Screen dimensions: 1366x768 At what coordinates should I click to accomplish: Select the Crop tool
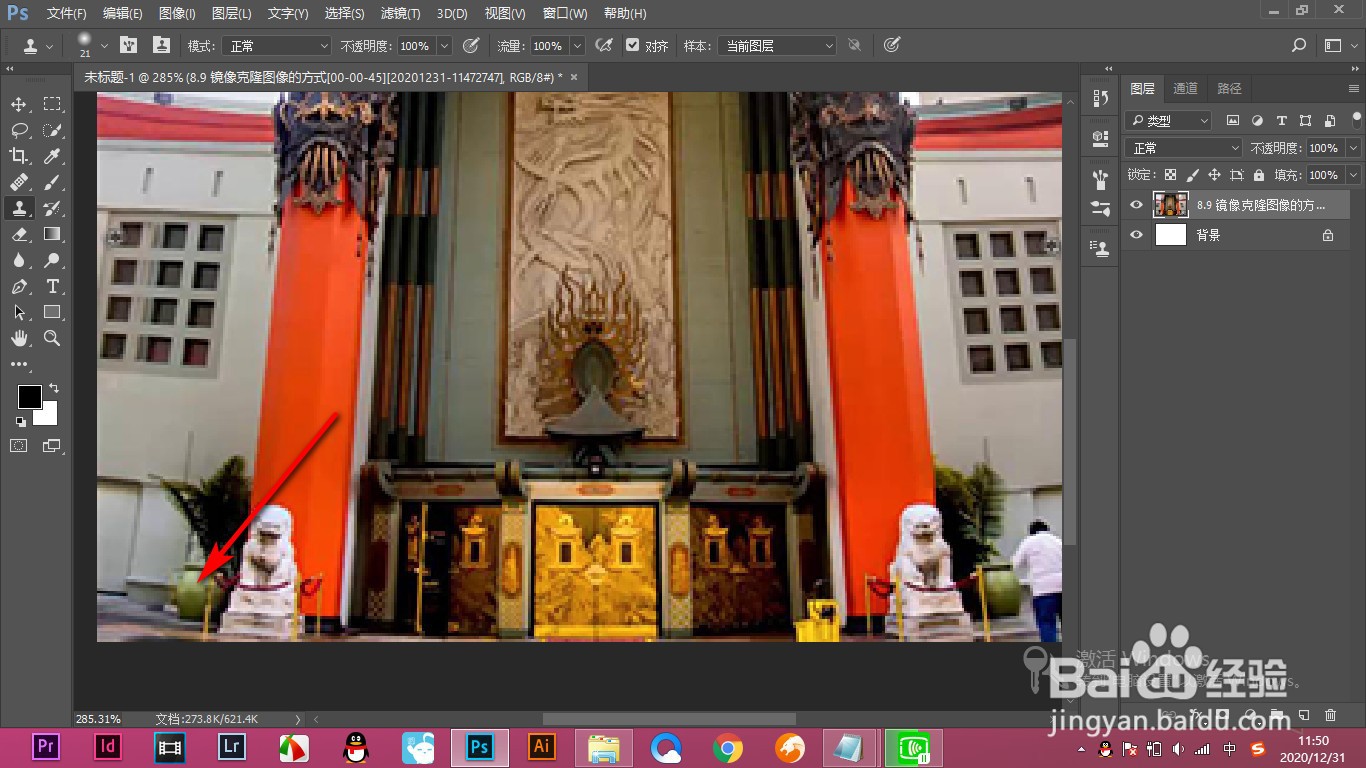[x=19, y=157]
